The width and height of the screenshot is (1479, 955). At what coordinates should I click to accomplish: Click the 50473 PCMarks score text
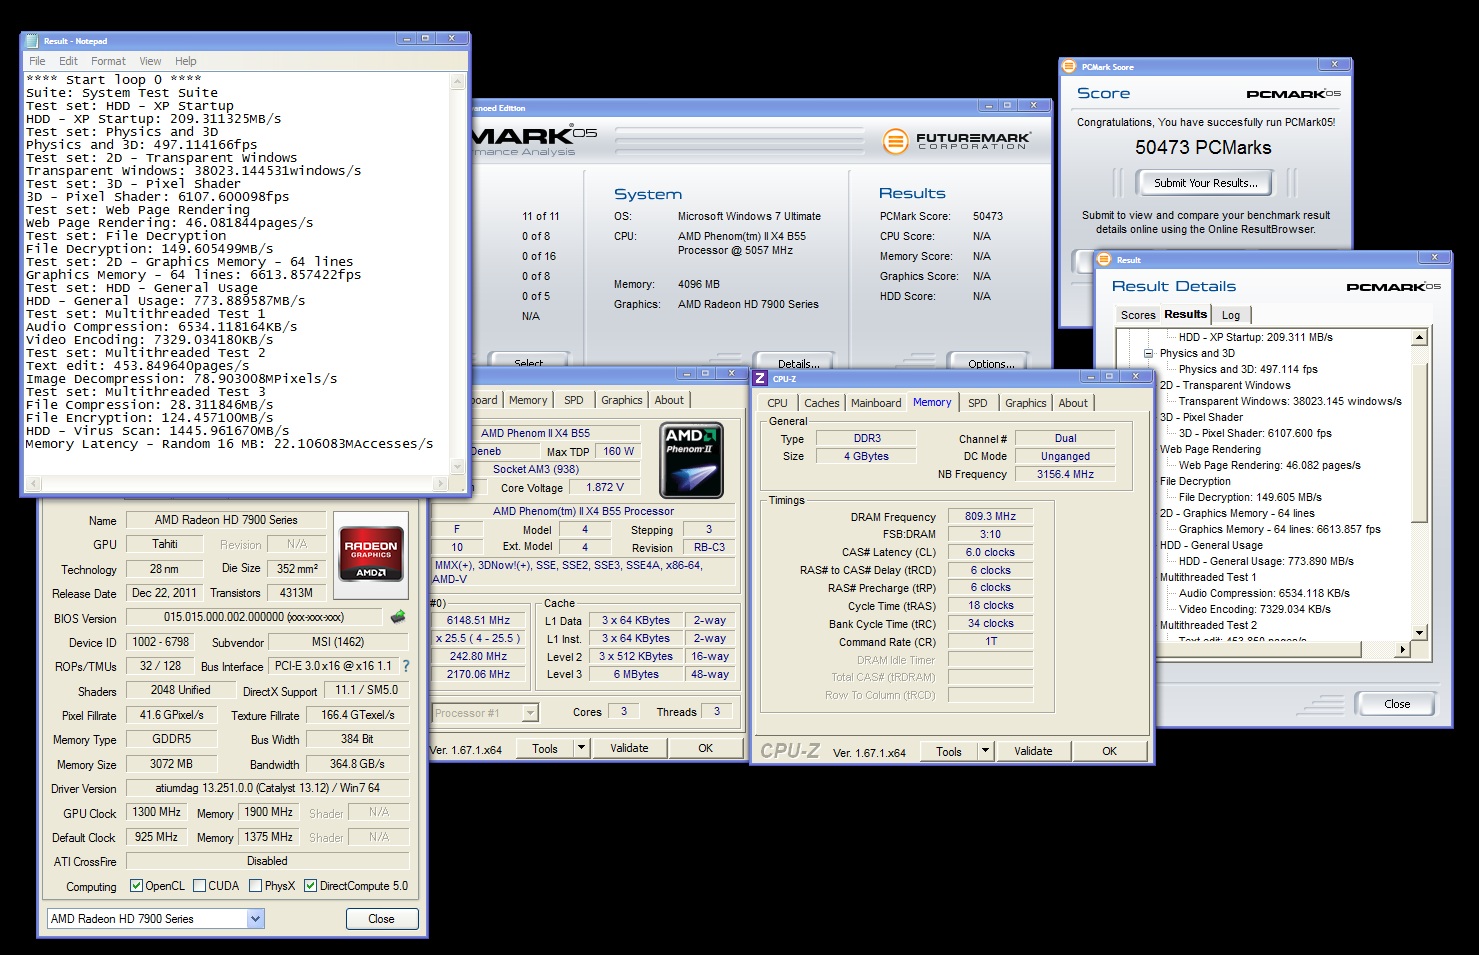(1203, 147)
